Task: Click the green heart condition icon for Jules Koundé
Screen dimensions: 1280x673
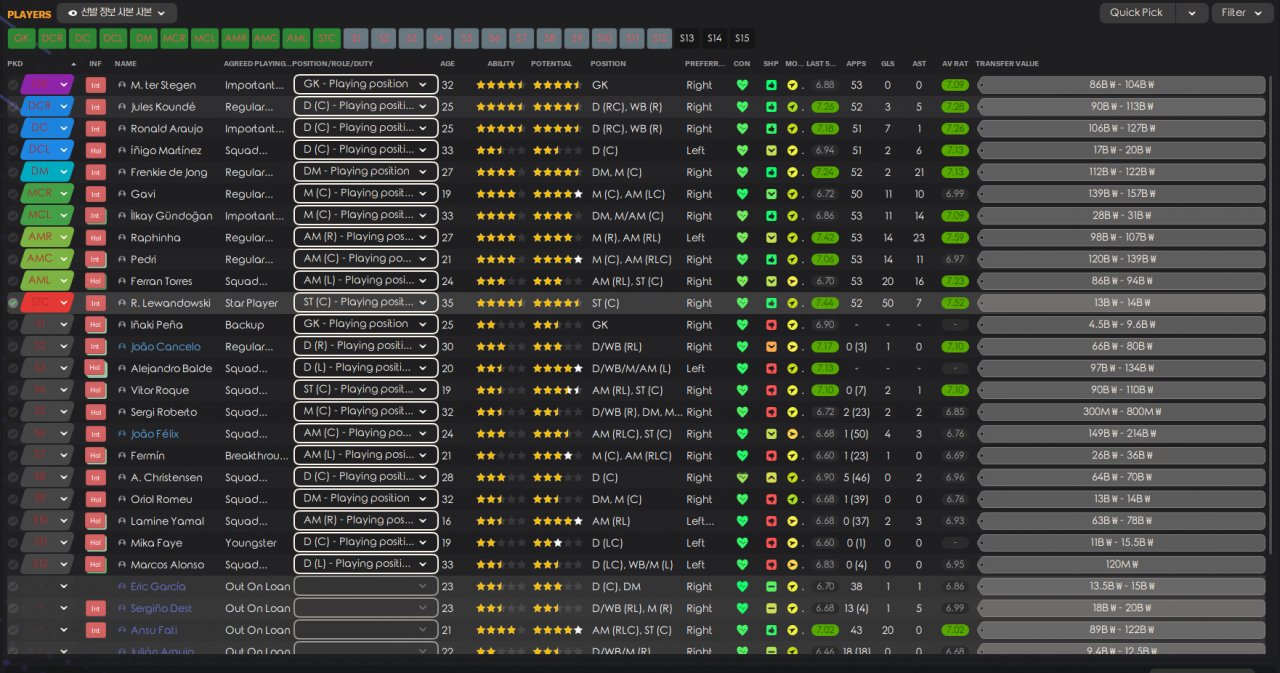Action: 742,107
